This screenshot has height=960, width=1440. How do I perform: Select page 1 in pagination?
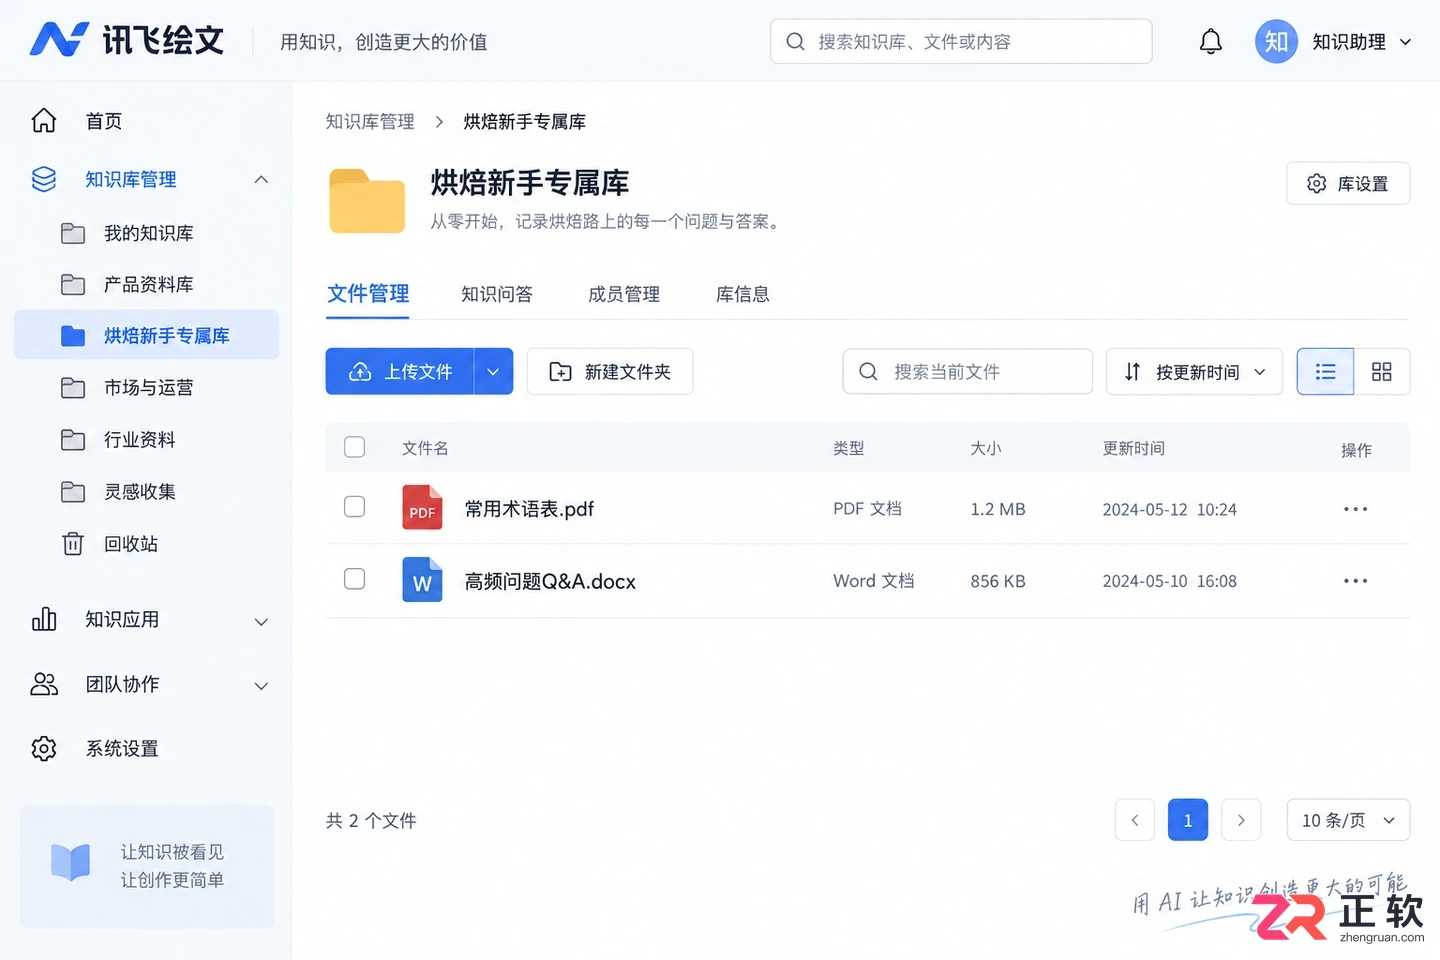tap(1188, 820)
